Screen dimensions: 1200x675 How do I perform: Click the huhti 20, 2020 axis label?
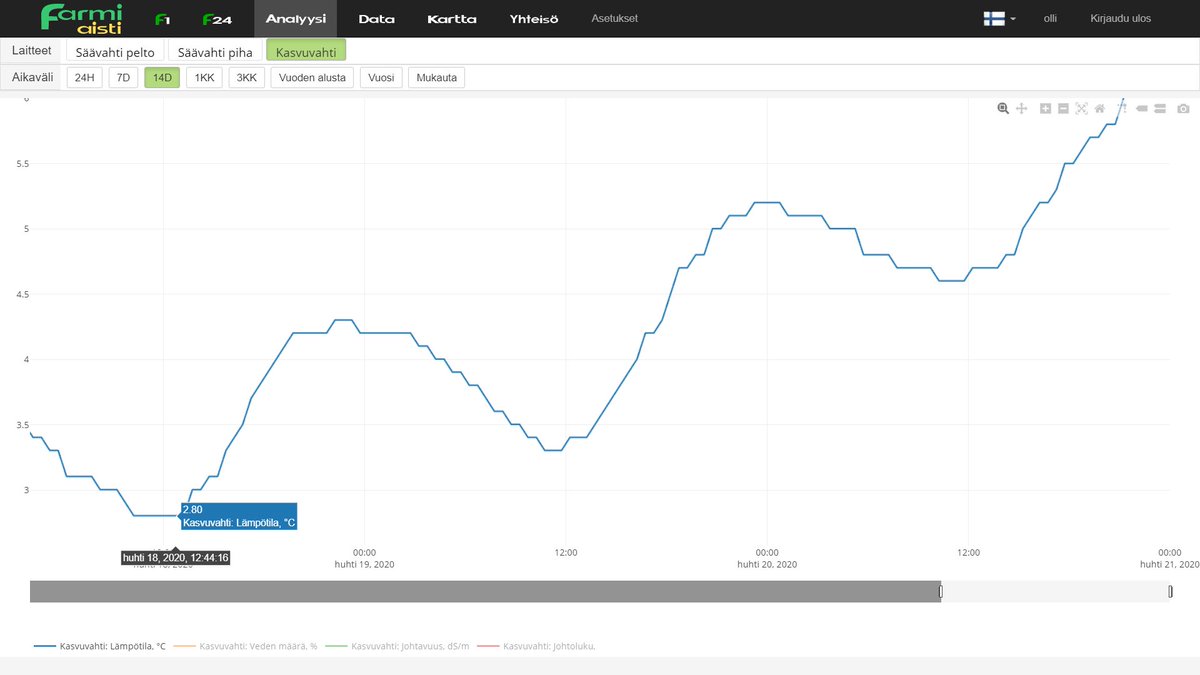point(767,564)
